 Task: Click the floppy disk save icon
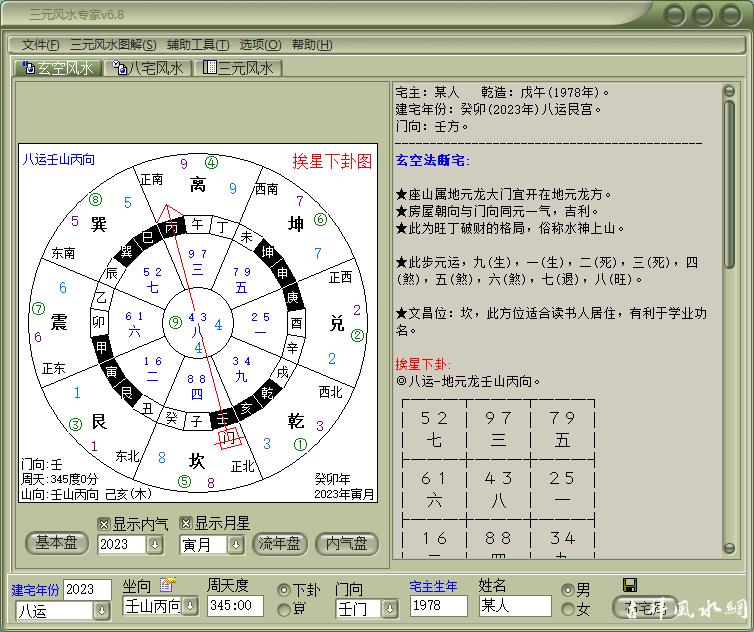(630, 585)
